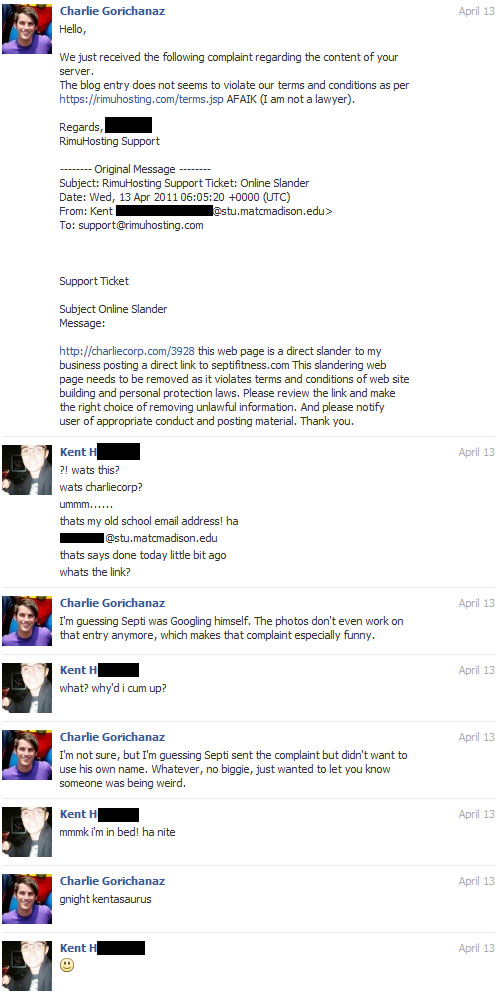Click Charlie's avatar beside "gnight kentasaurus"
This screenshot has width=503, height=997.
[x=27, y=898]
